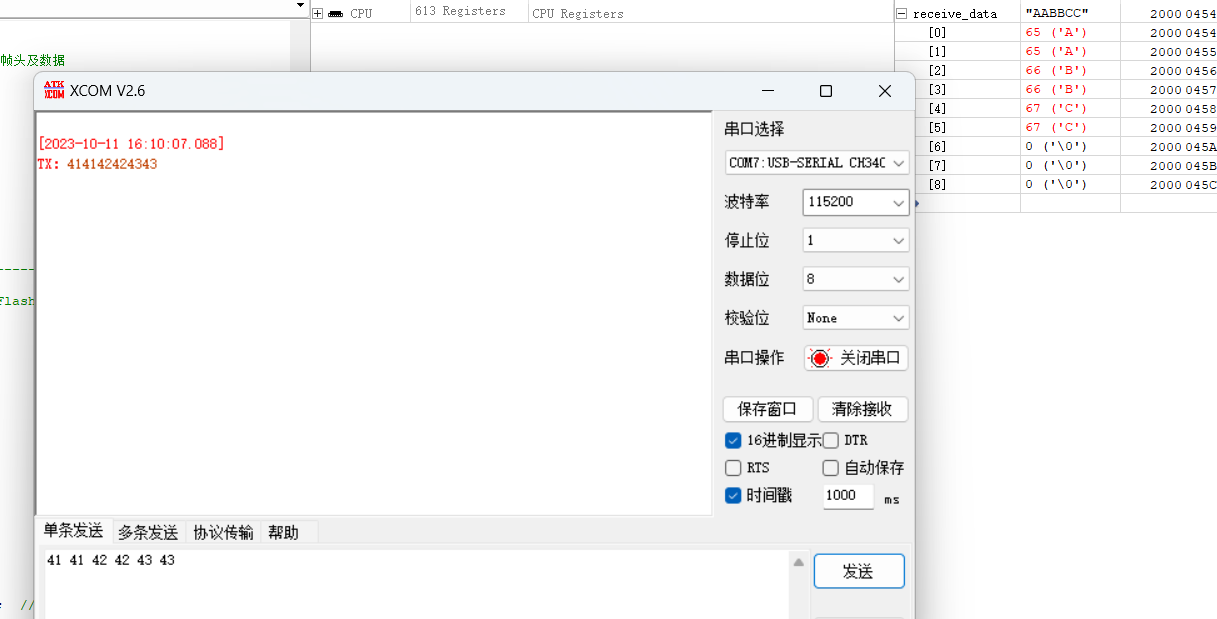Image resolution: width=1217 pixels, height=619 pixels.
Task: Click the send text box with 41 41 42
Action: point(416,584)
